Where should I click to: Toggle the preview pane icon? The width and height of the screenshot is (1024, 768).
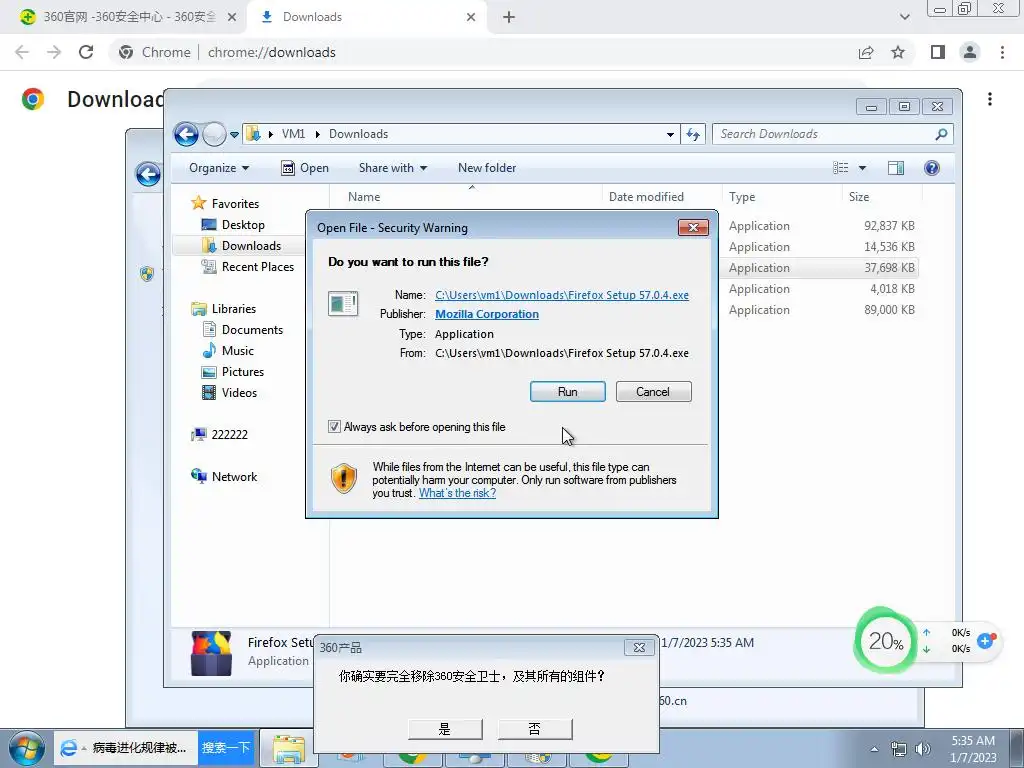[896, 168]
